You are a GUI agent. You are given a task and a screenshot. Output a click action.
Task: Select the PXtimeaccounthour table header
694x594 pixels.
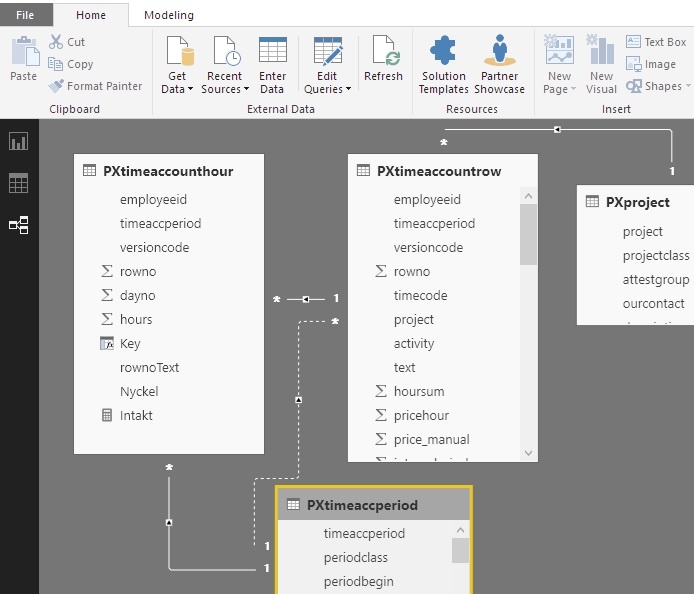pos(169,171)
